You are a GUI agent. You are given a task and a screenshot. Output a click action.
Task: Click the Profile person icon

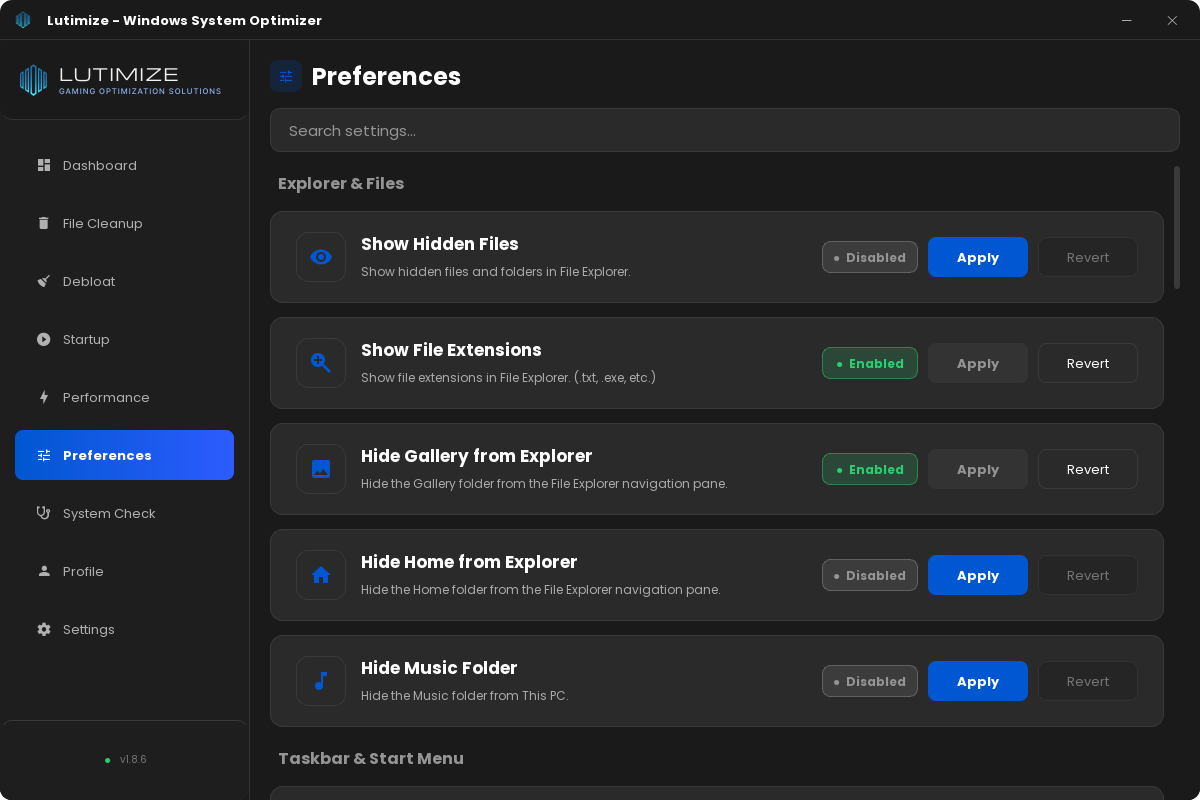[x=44, y=571]
